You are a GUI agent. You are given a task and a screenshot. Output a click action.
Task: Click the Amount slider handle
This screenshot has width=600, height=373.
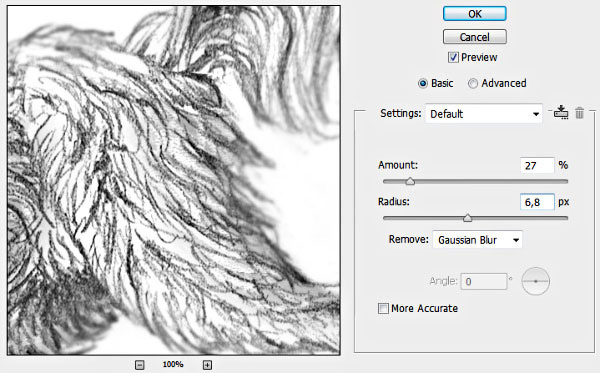pyautogui.click(x=410, y=181)
